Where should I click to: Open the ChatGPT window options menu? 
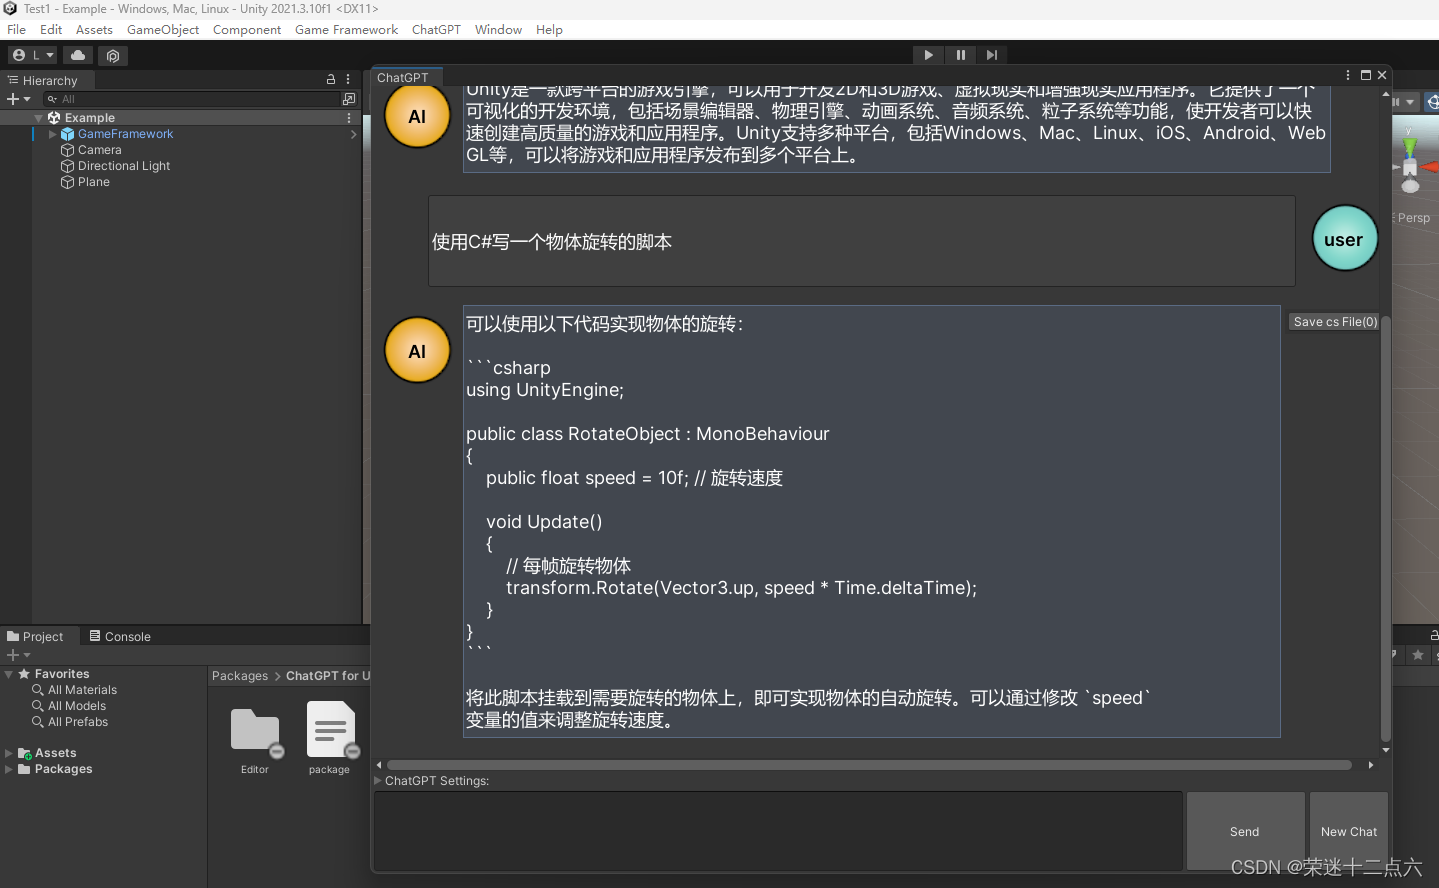[1348, 75]
